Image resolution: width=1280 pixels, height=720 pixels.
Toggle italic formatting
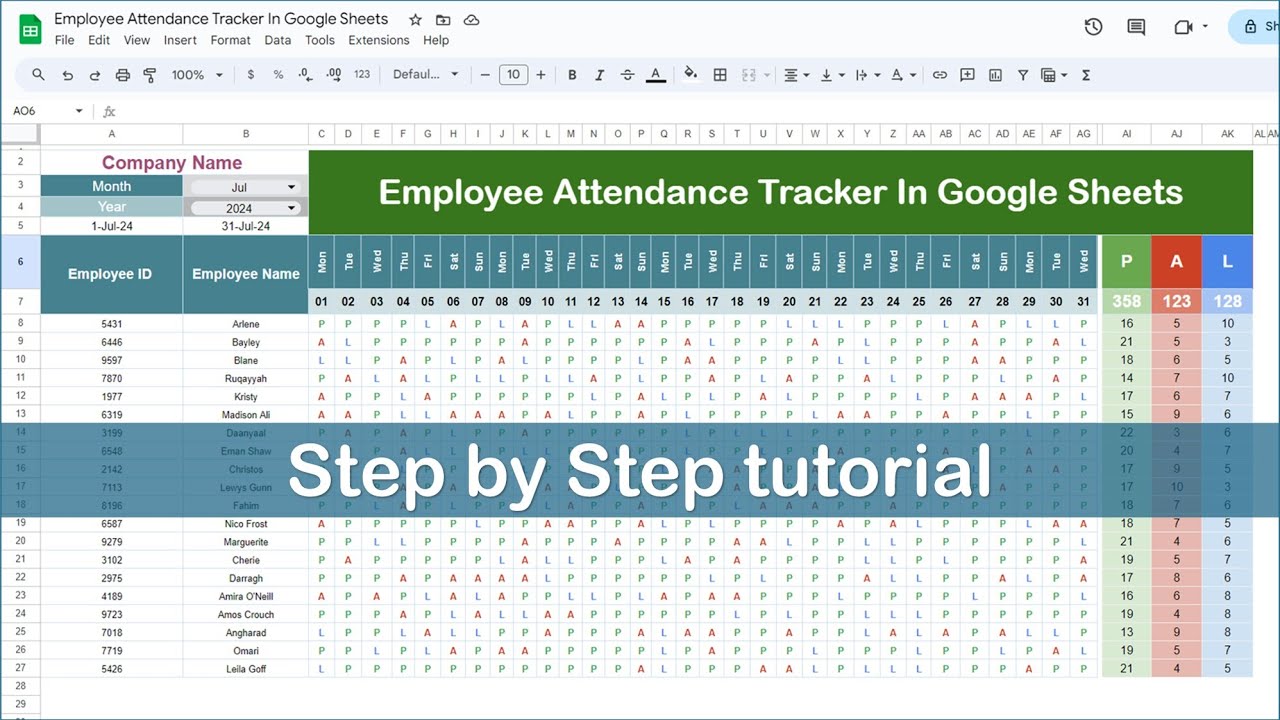click(600, 75)
